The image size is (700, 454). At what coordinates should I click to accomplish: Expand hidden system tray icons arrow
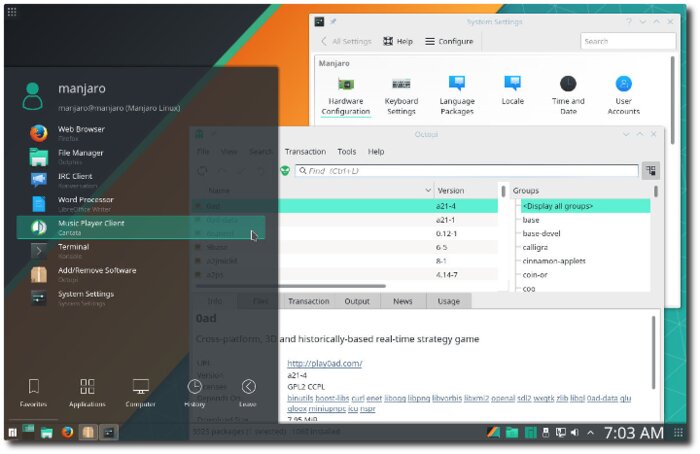tap(590, 433)
